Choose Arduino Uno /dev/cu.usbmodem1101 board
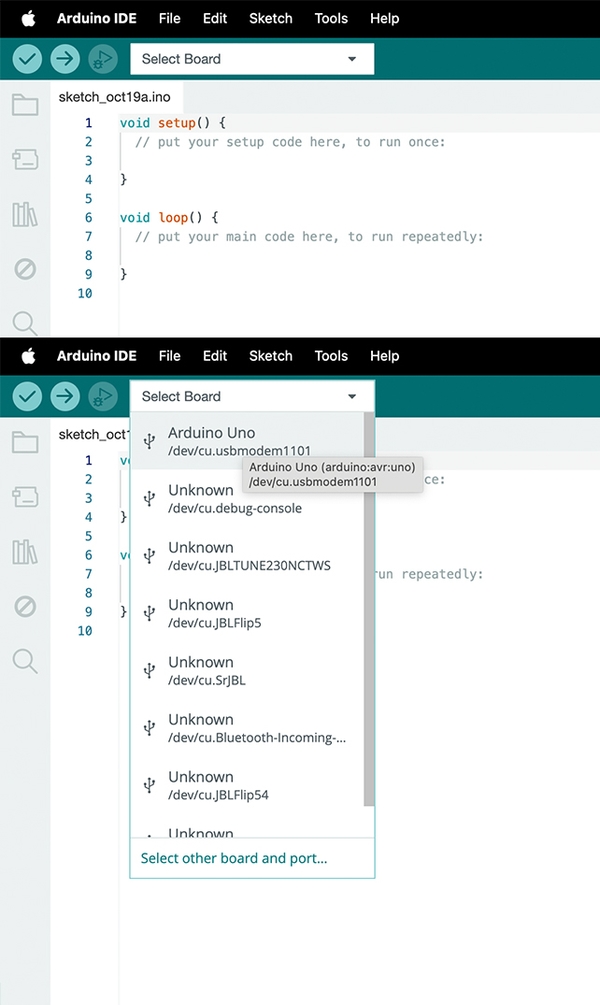 point(247,441)
